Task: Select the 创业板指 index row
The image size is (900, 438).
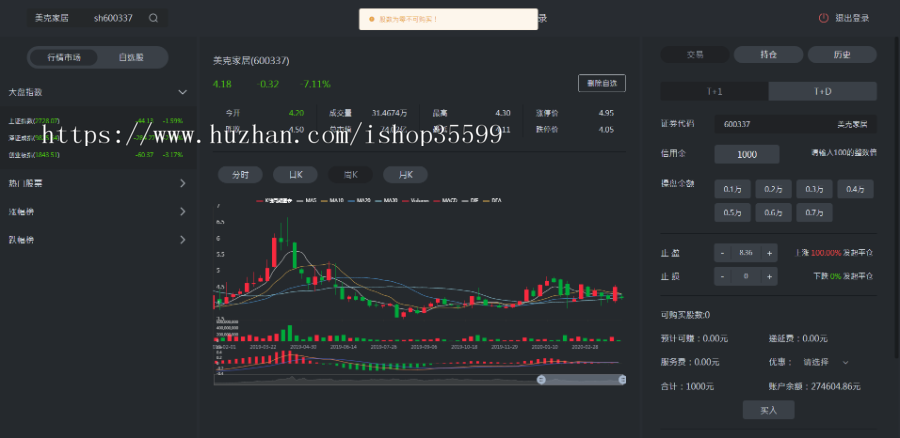Action: tap(98, 154)
